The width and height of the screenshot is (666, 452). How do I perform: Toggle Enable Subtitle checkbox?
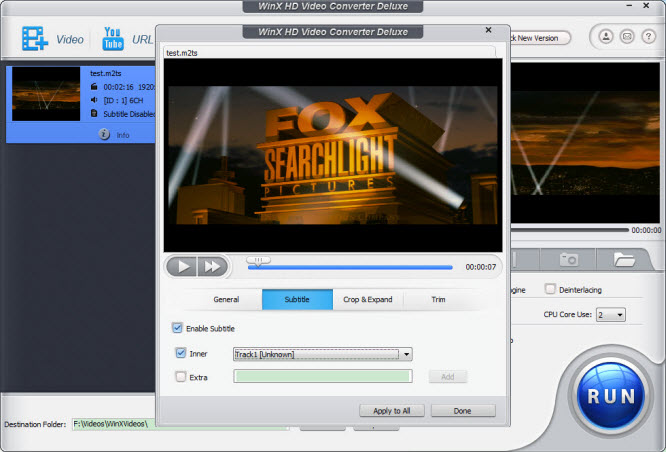click(177, 328)
